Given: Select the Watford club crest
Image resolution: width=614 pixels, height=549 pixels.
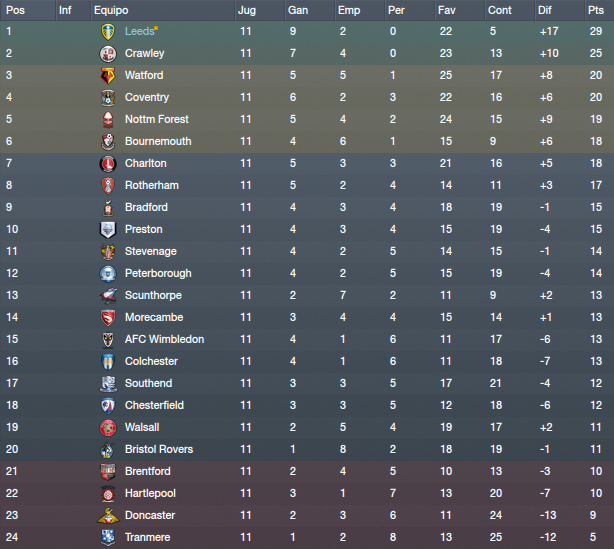Looking at the screenshot, I should tap(108, 76).
